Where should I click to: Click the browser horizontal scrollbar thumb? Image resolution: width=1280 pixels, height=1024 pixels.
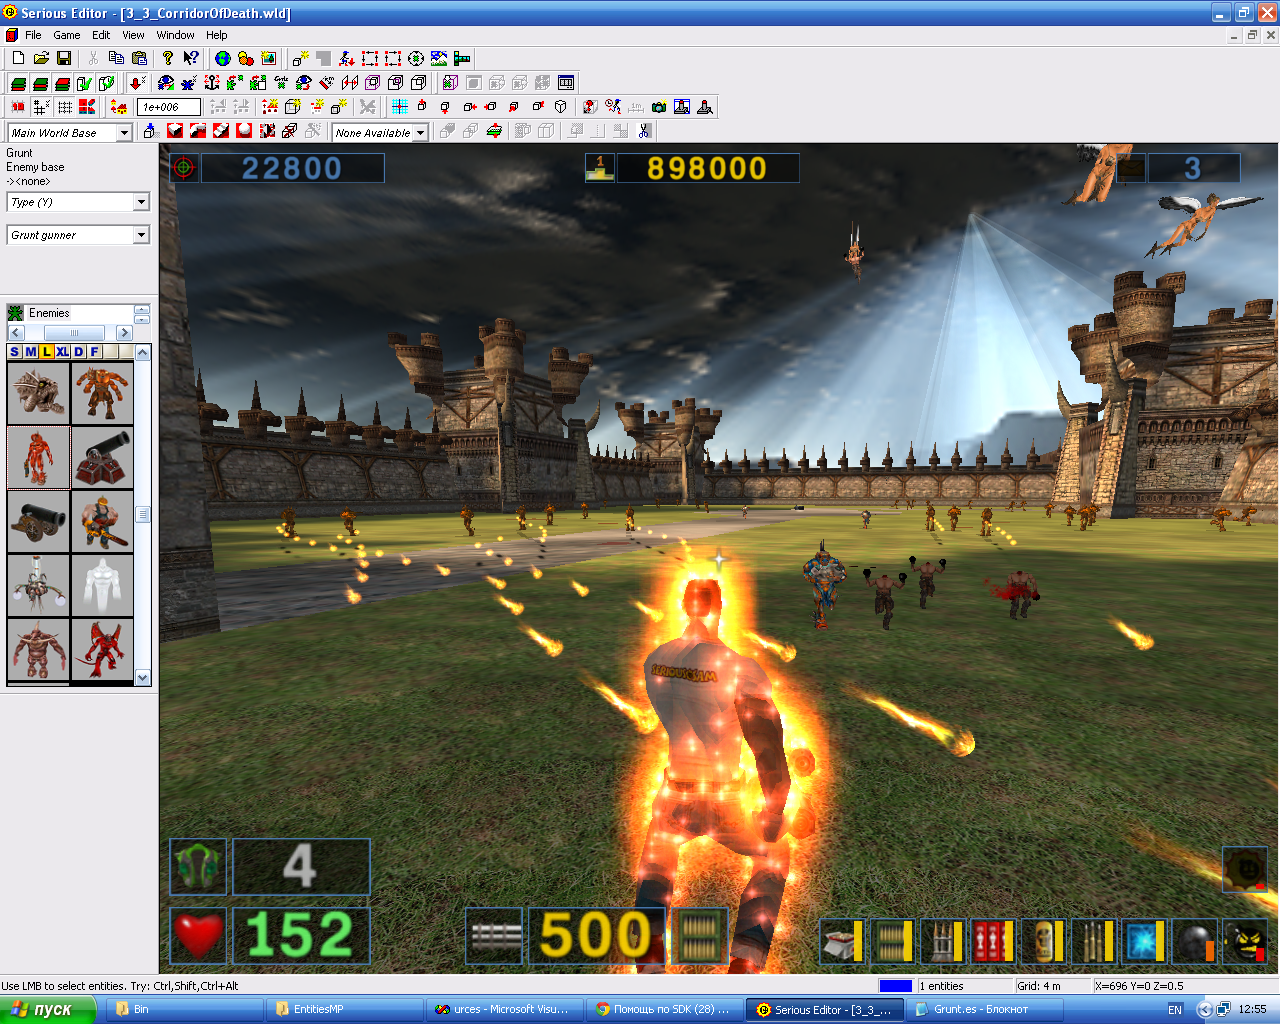point(74,333)
